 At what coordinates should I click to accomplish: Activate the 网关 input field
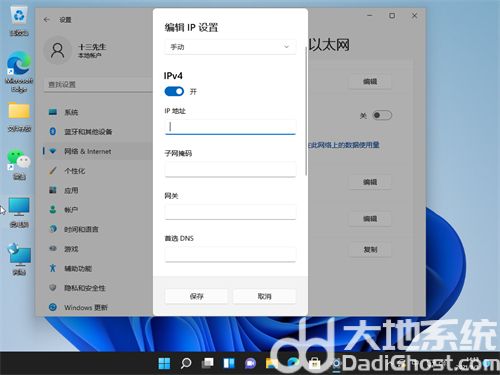pos(230,212)
